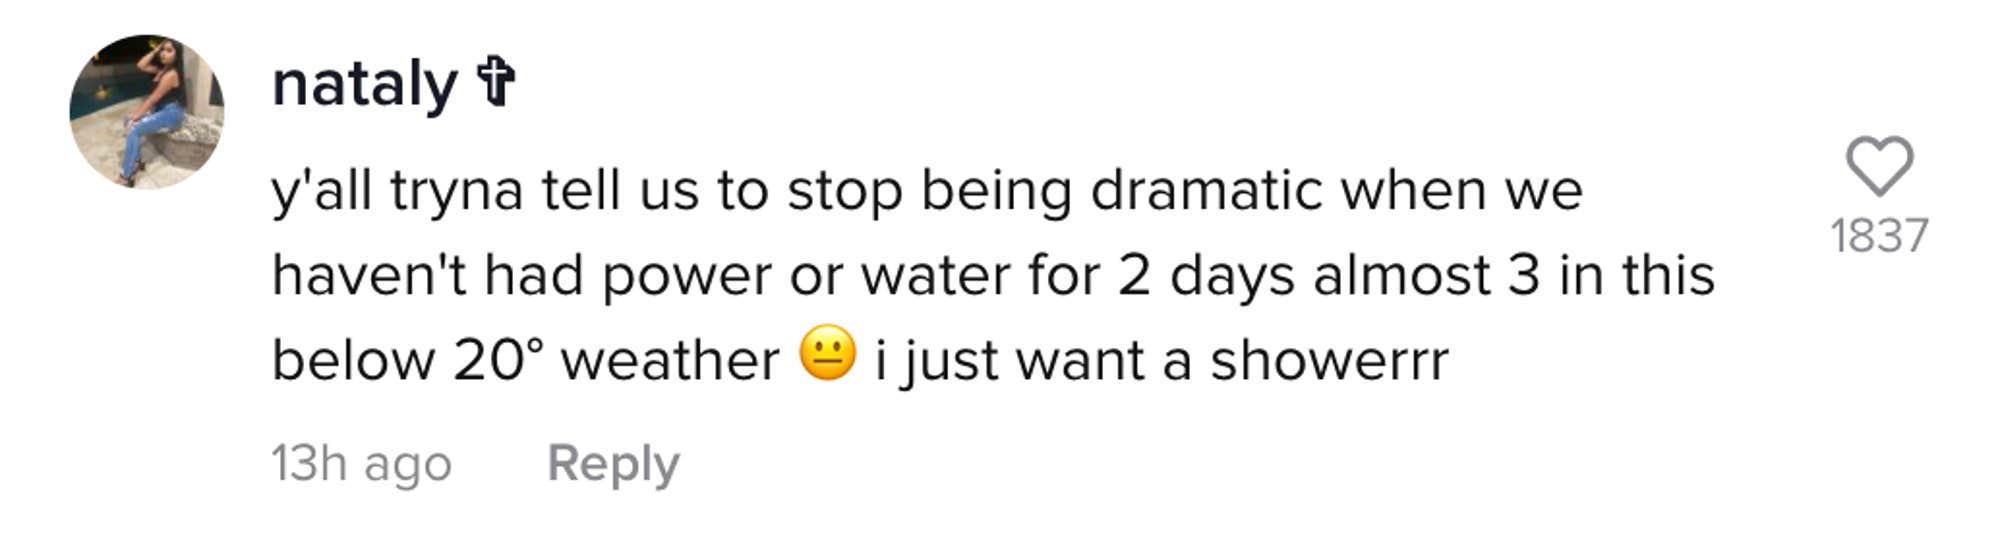This screenshot has width=2000, height=542.
Task: Reply to nataly's comment
Action: [613, 464]
